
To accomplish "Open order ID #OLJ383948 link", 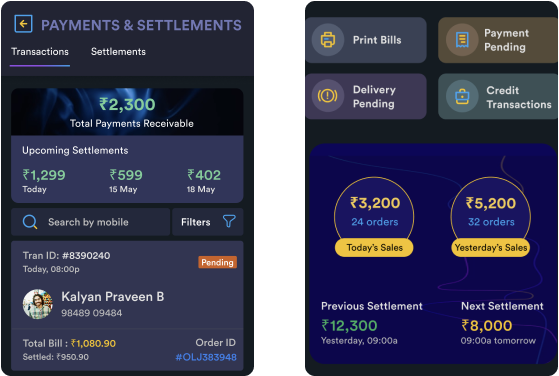I will point(206,357).
